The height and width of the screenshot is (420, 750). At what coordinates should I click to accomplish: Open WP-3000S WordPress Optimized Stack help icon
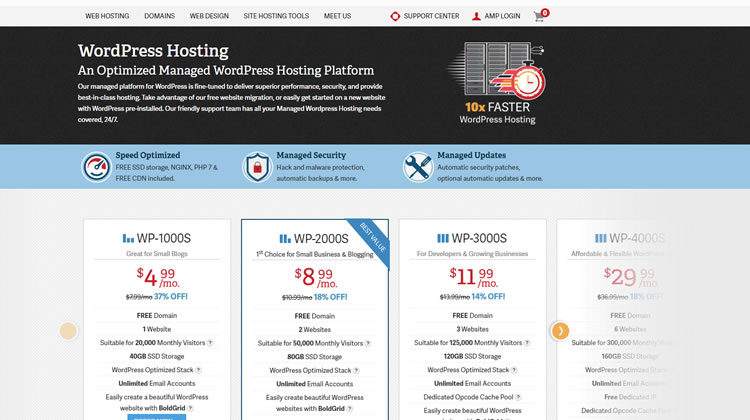514,370
